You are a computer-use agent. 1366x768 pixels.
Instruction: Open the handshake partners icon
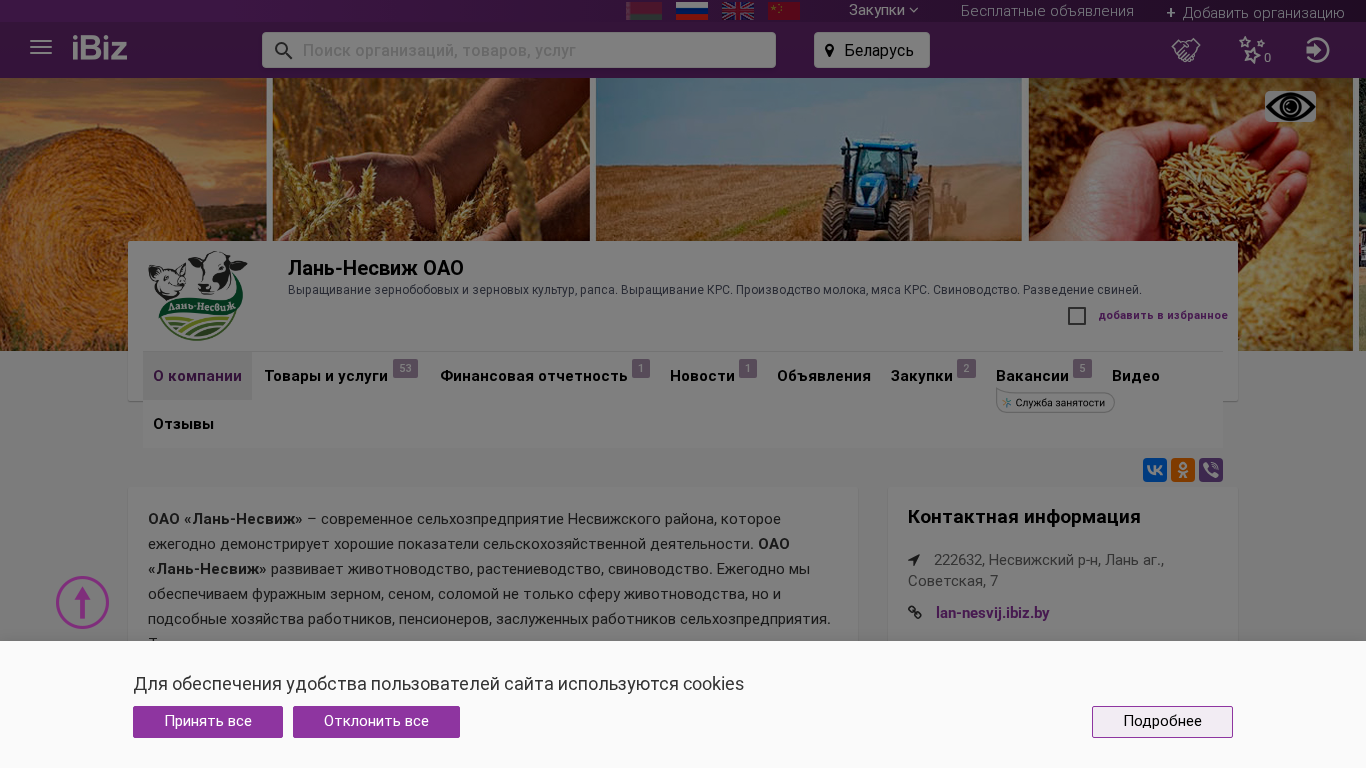pos(1186,50)
